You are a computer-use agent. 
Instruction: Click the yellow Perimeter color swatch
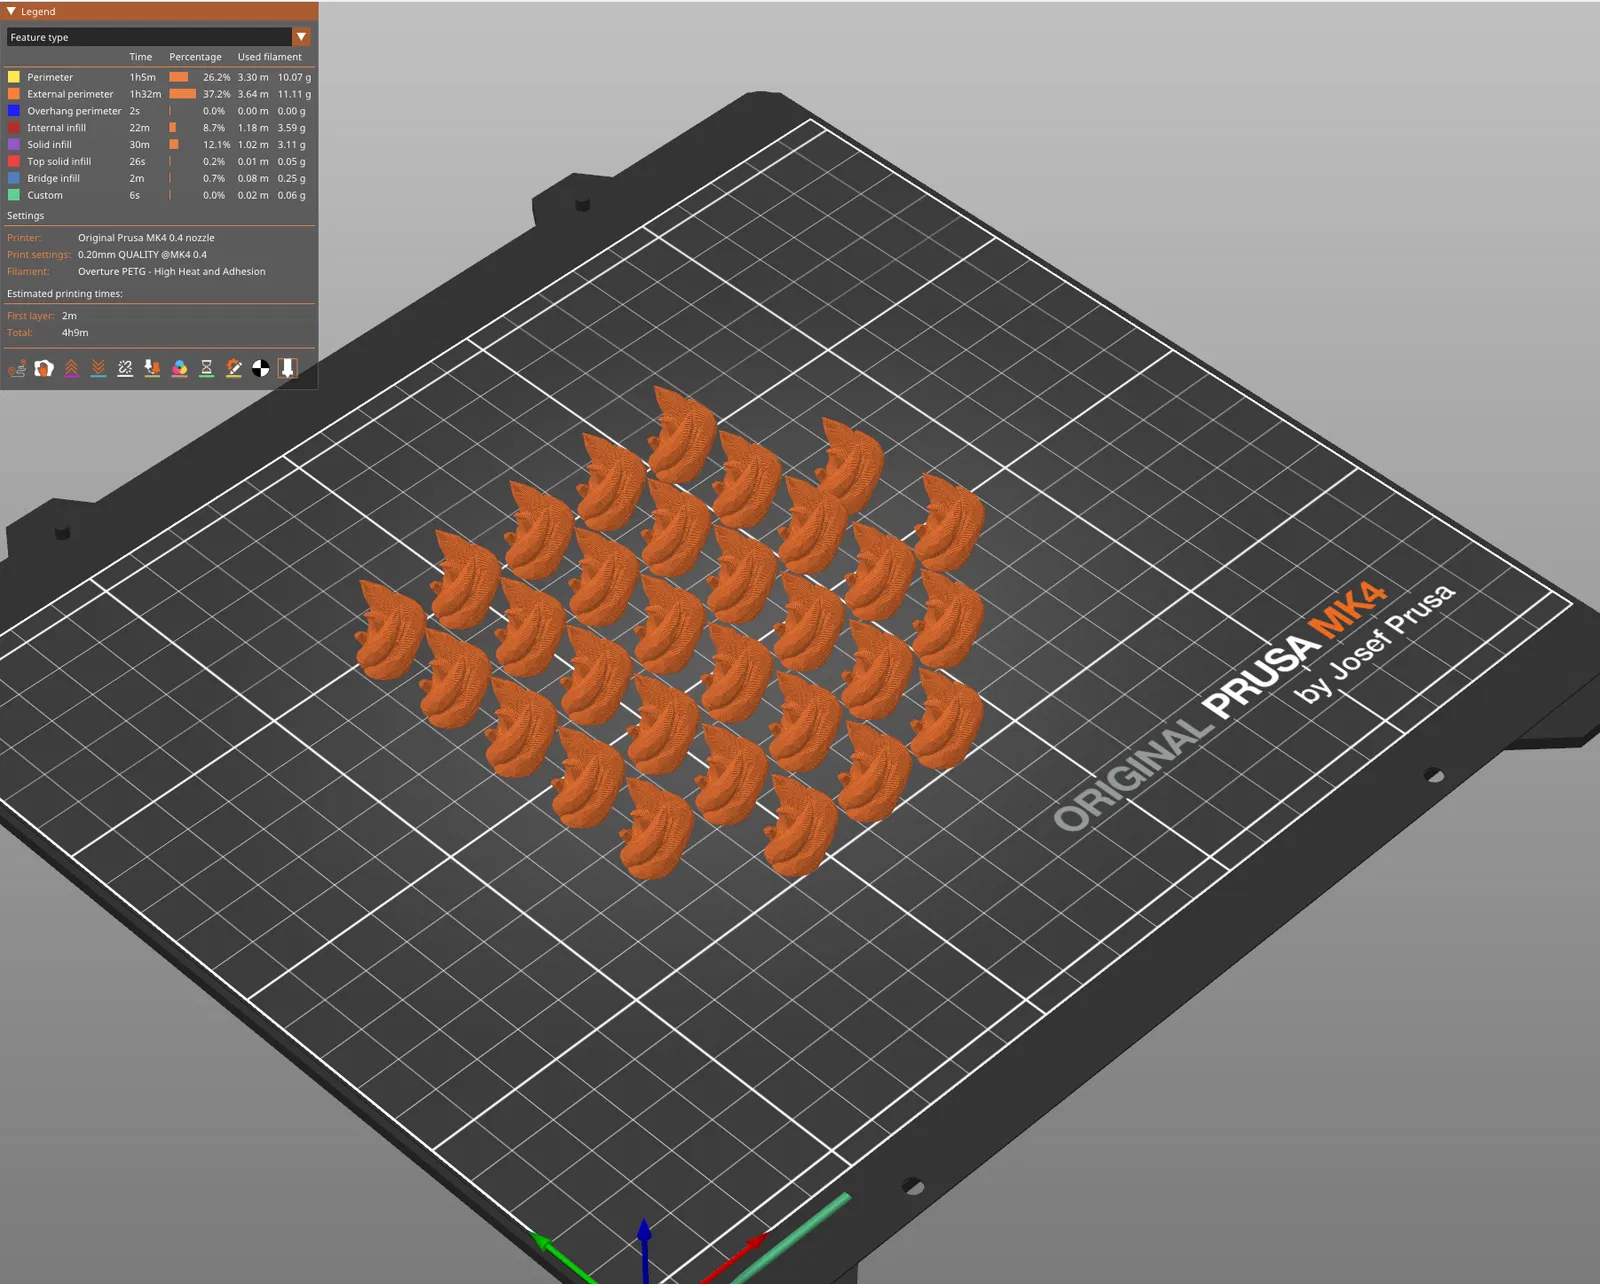coord(14,77)
